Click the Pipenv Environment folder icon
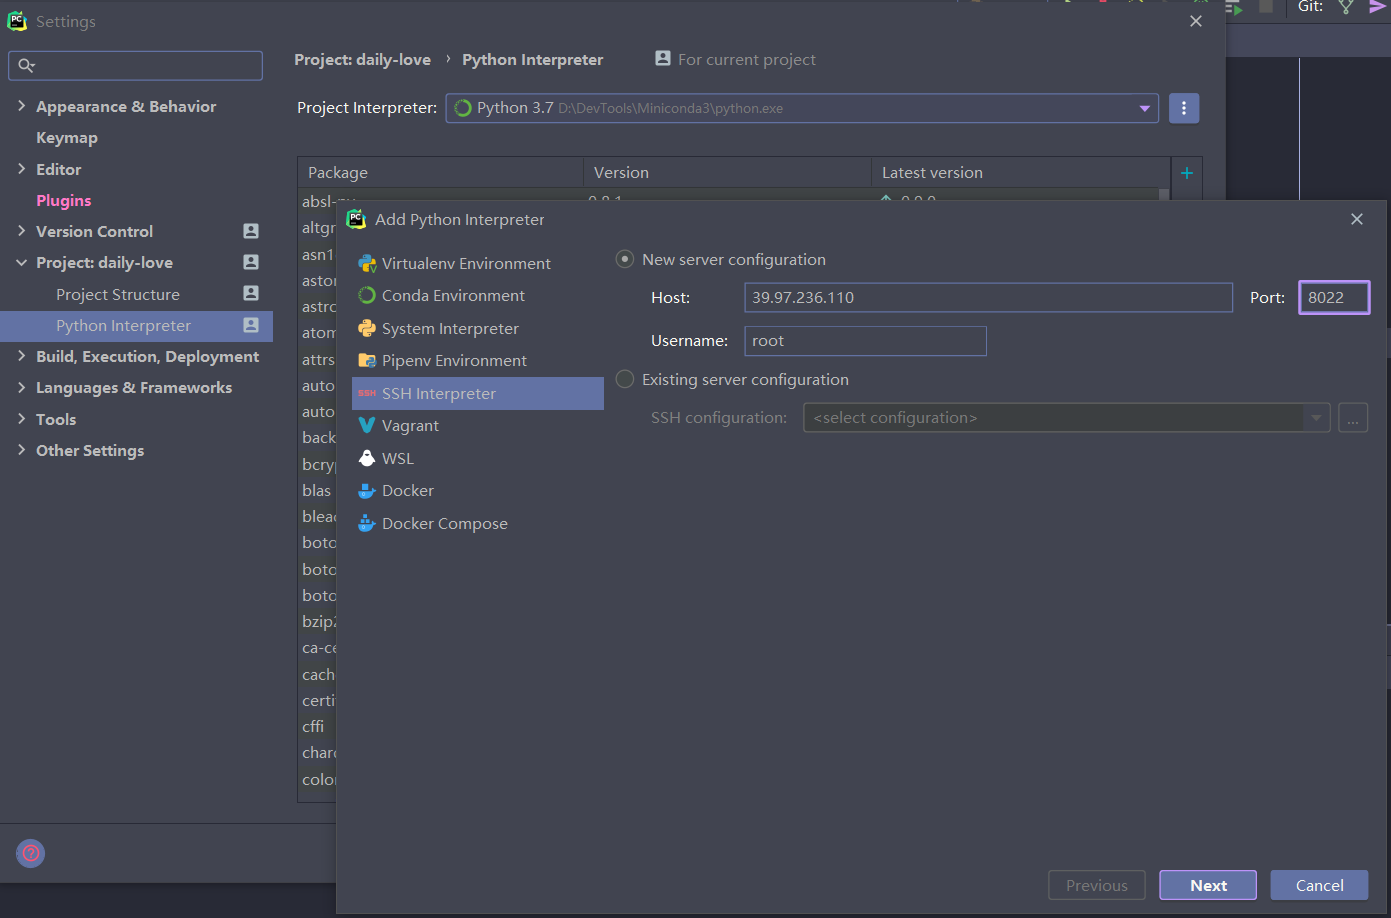Viewport: 1391px width, 918px height. pos(367,361)
